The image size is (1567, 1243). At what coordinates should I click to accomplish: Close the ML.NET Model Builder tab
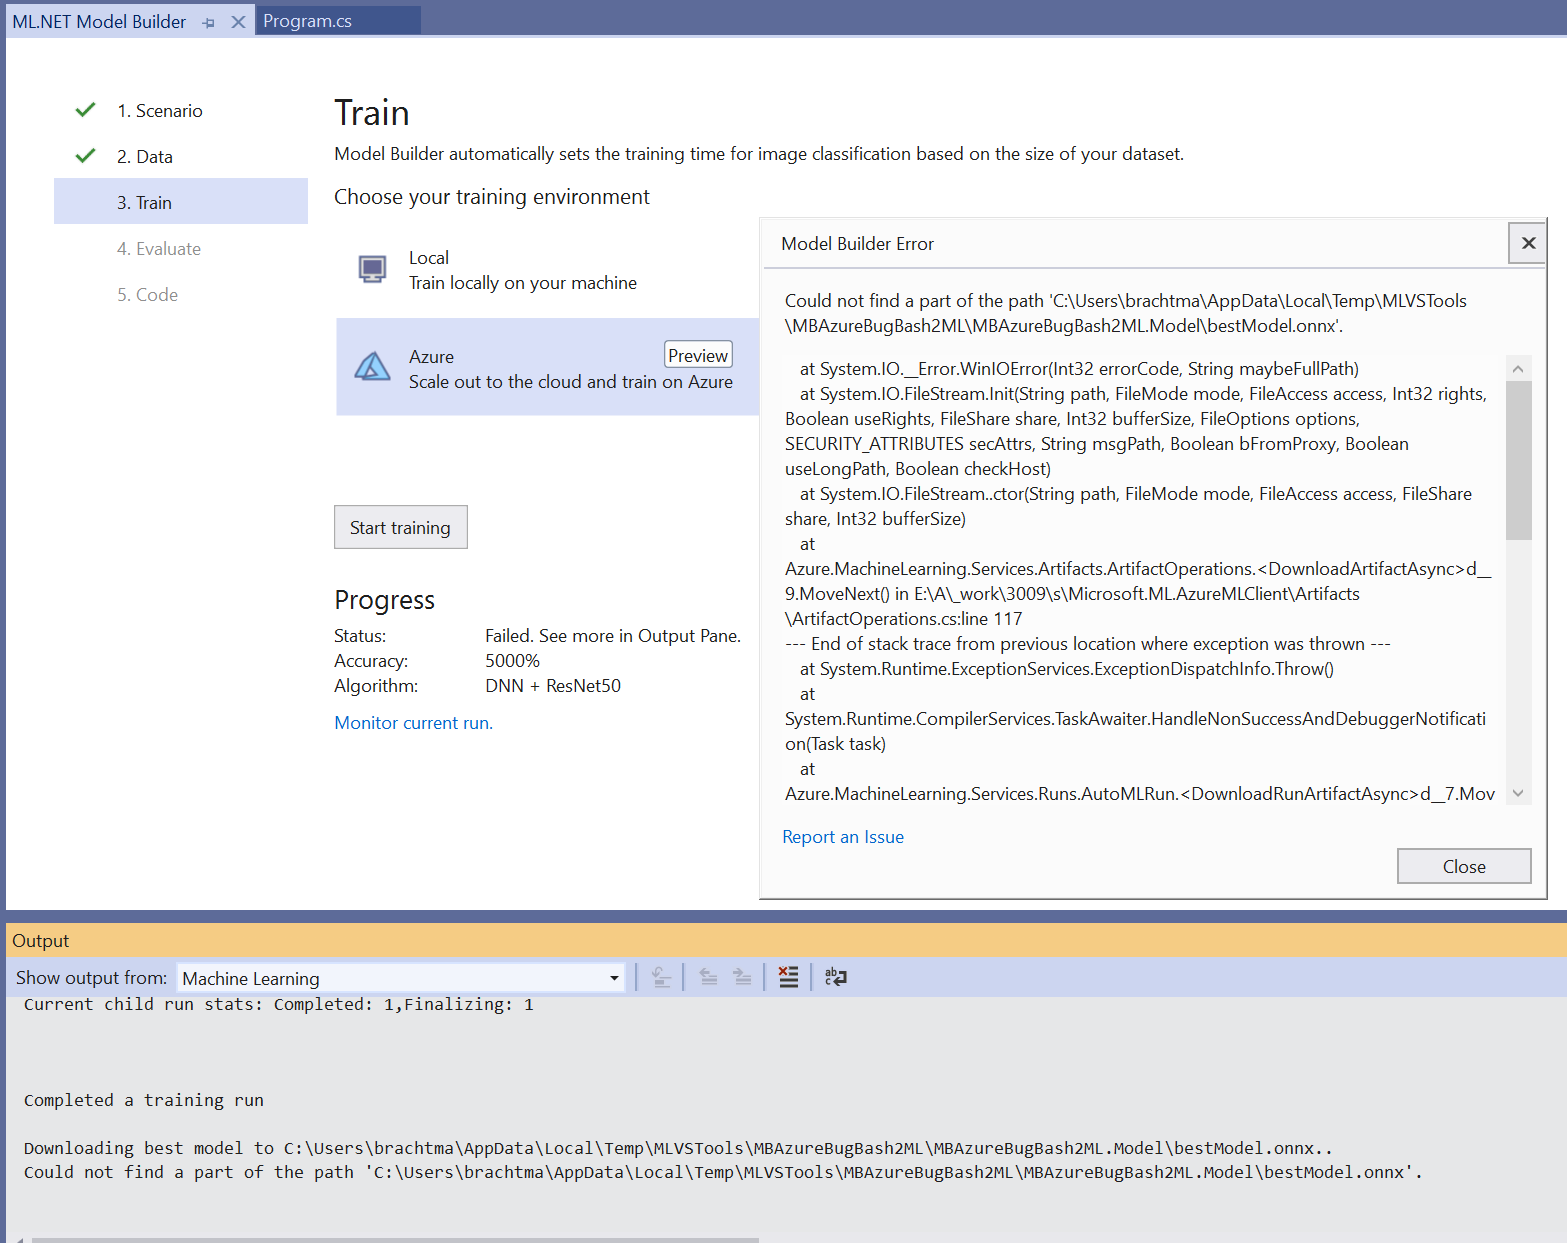[238, 22]
